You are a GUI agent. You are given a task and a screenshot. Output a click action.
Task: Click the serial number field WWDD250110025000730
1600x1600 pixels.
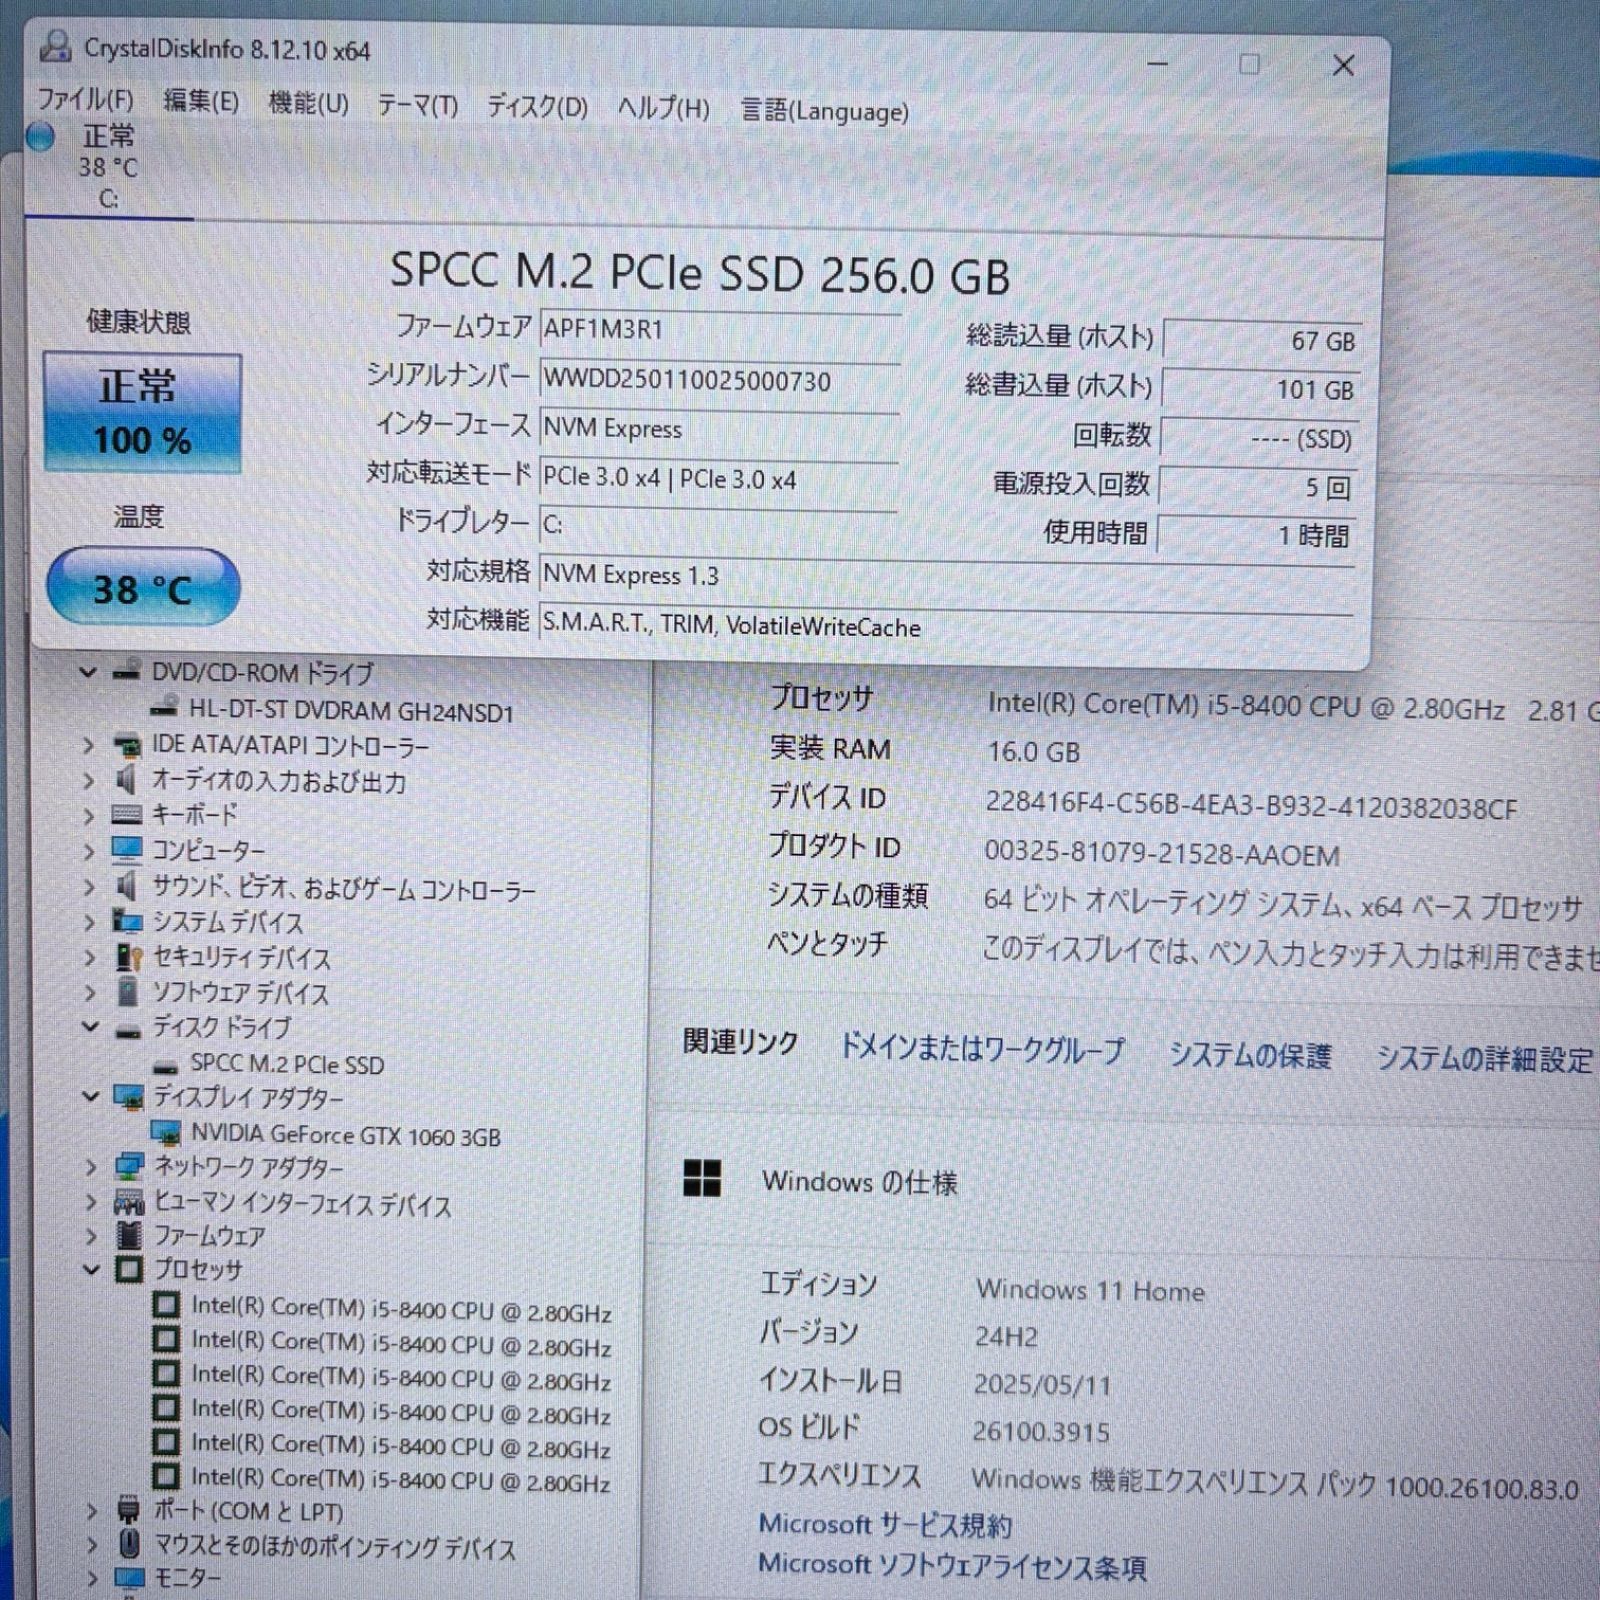click(719, 381)
